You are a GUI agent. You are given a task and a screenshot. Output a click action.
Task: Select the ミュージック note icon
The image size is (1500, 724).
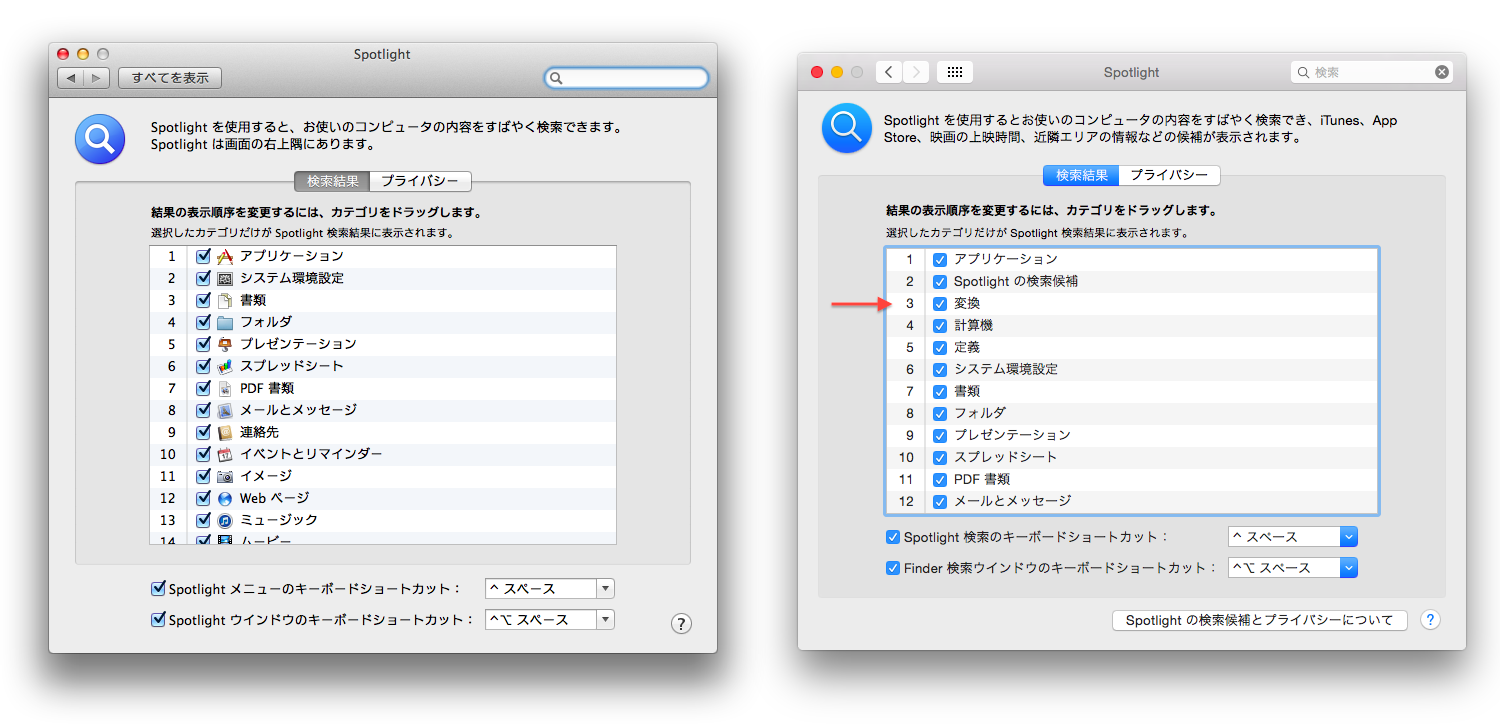(225, 521)
